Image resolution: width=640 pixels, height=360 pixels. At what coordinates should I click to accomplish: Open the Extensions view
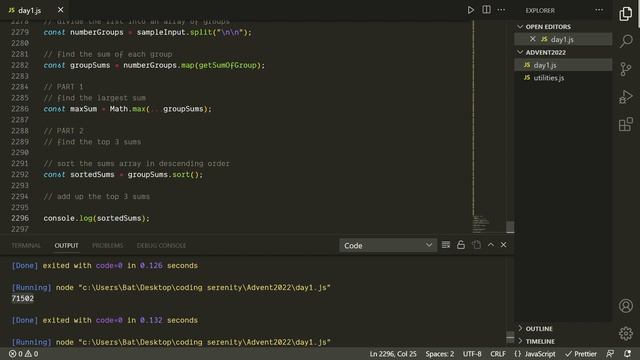pos(626,124)
